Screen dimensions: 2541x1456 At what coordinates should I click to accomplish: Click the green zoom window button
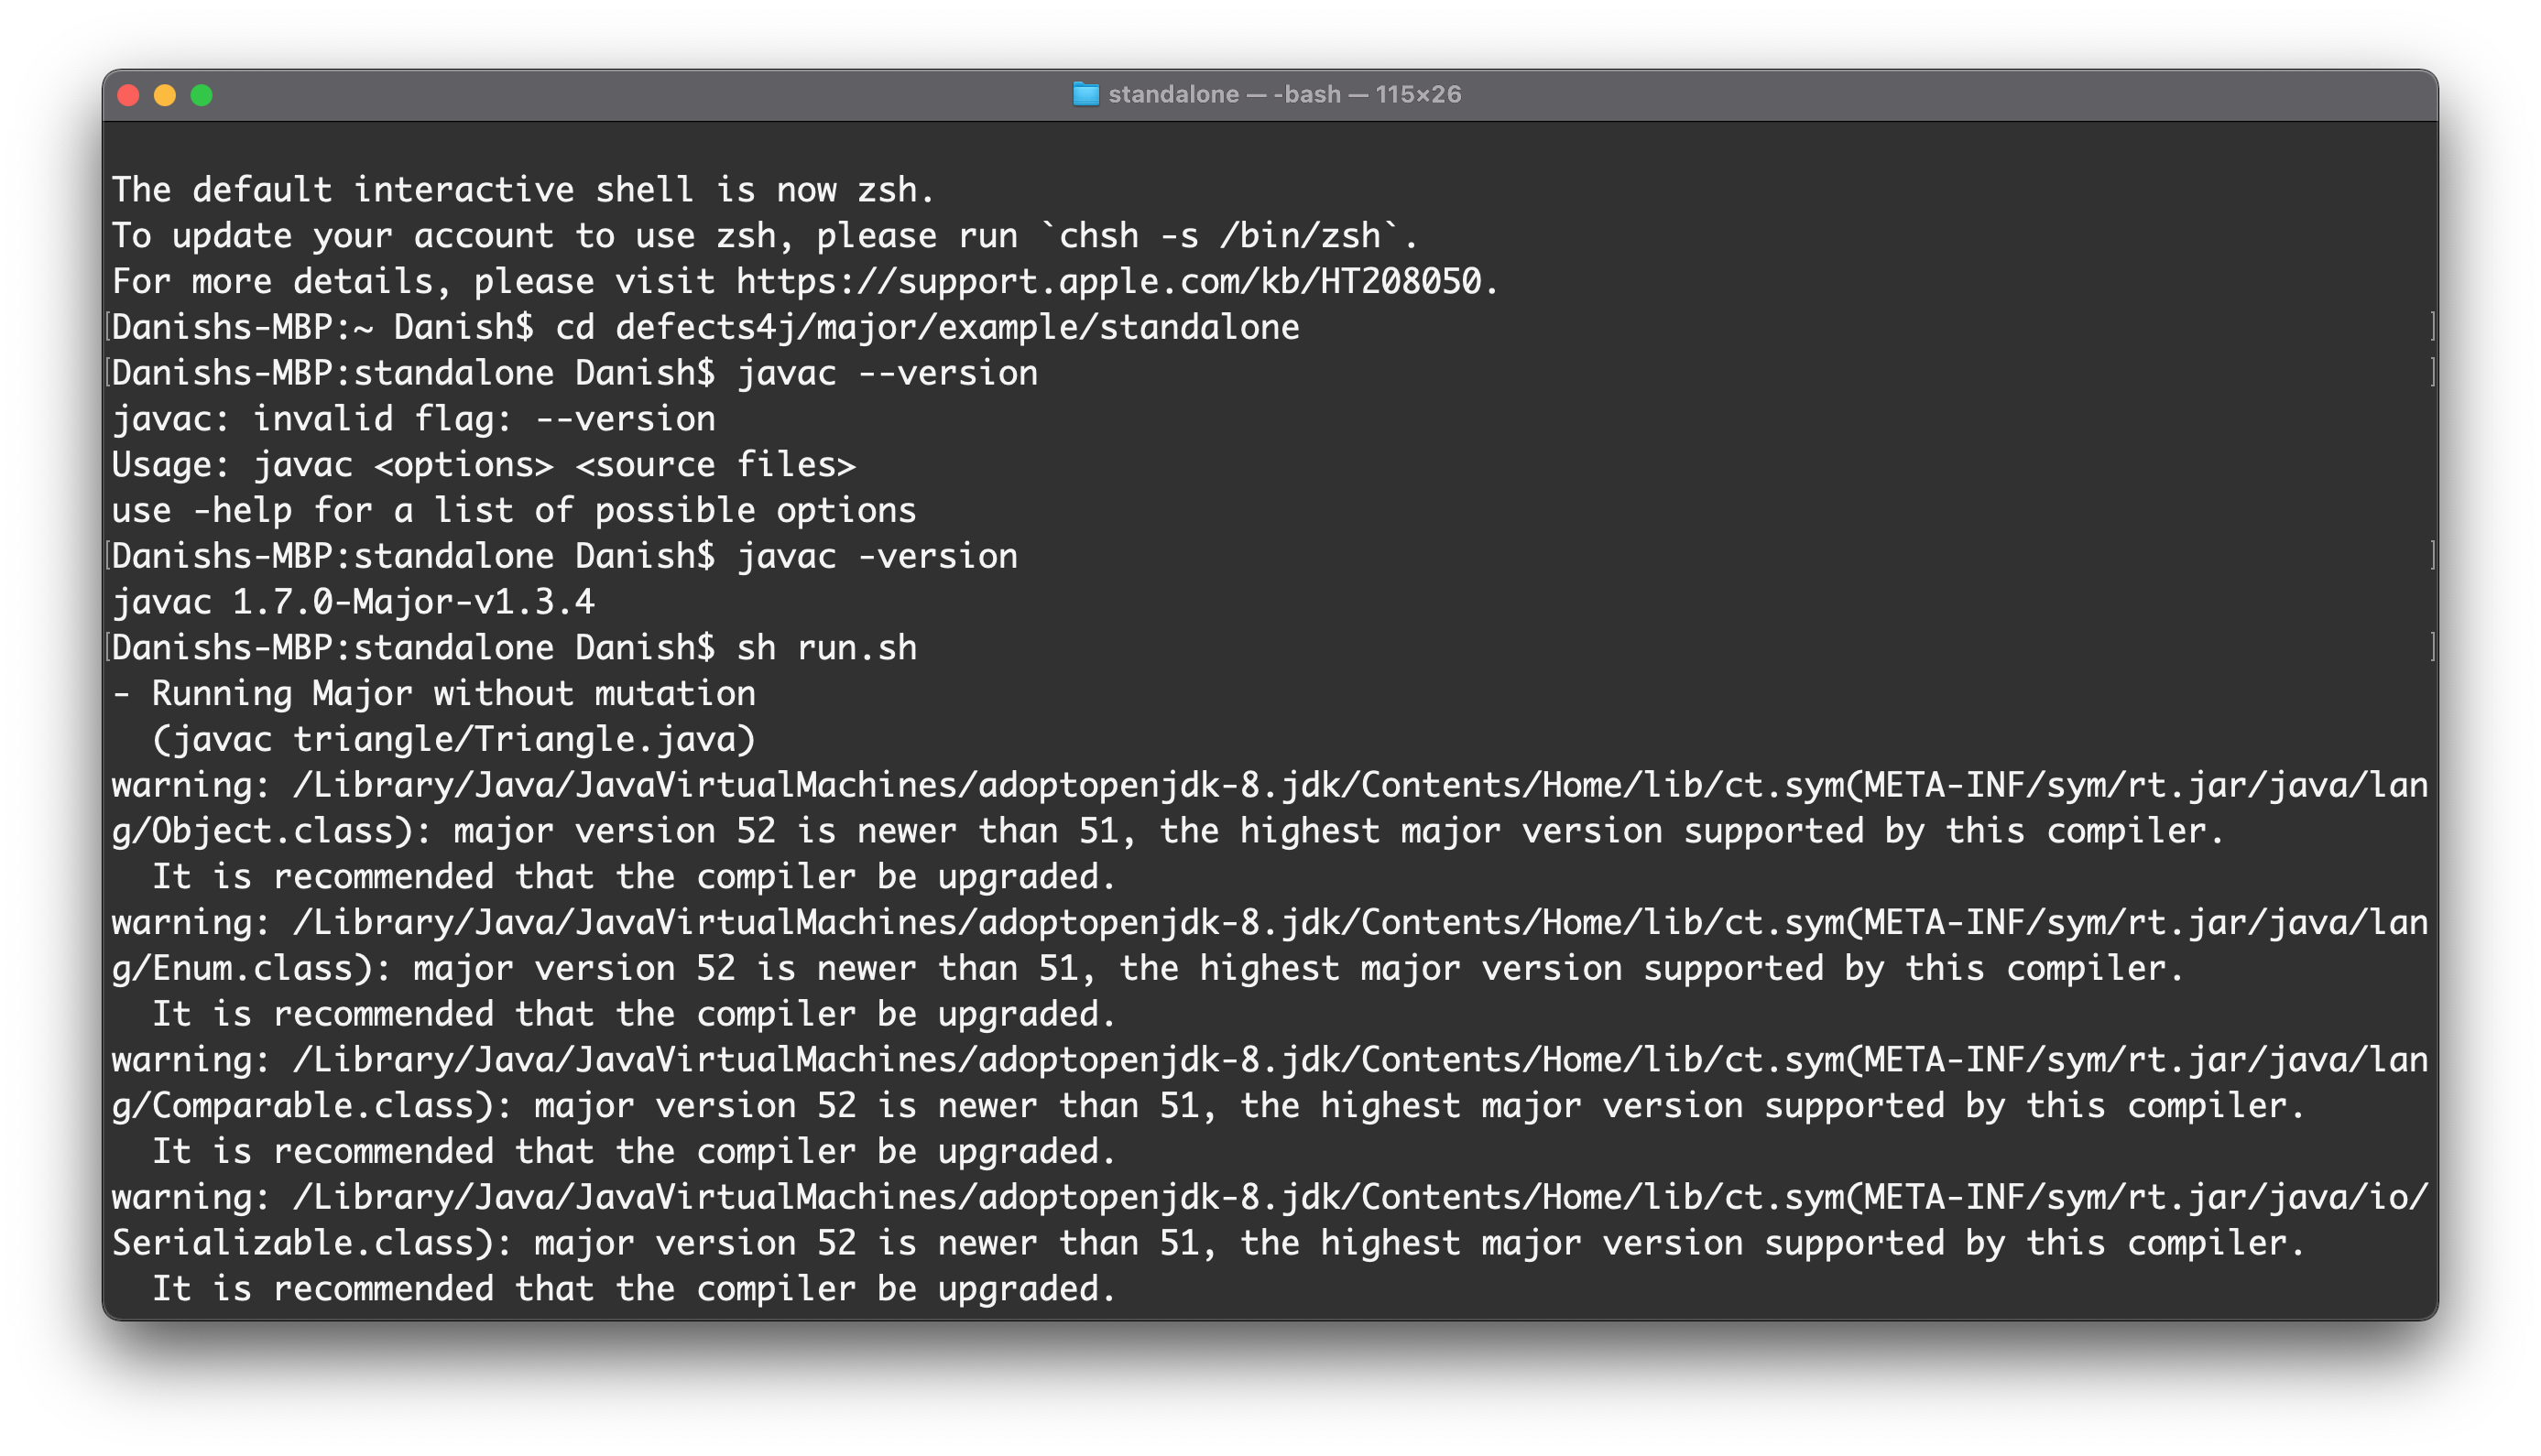point(202,95)
